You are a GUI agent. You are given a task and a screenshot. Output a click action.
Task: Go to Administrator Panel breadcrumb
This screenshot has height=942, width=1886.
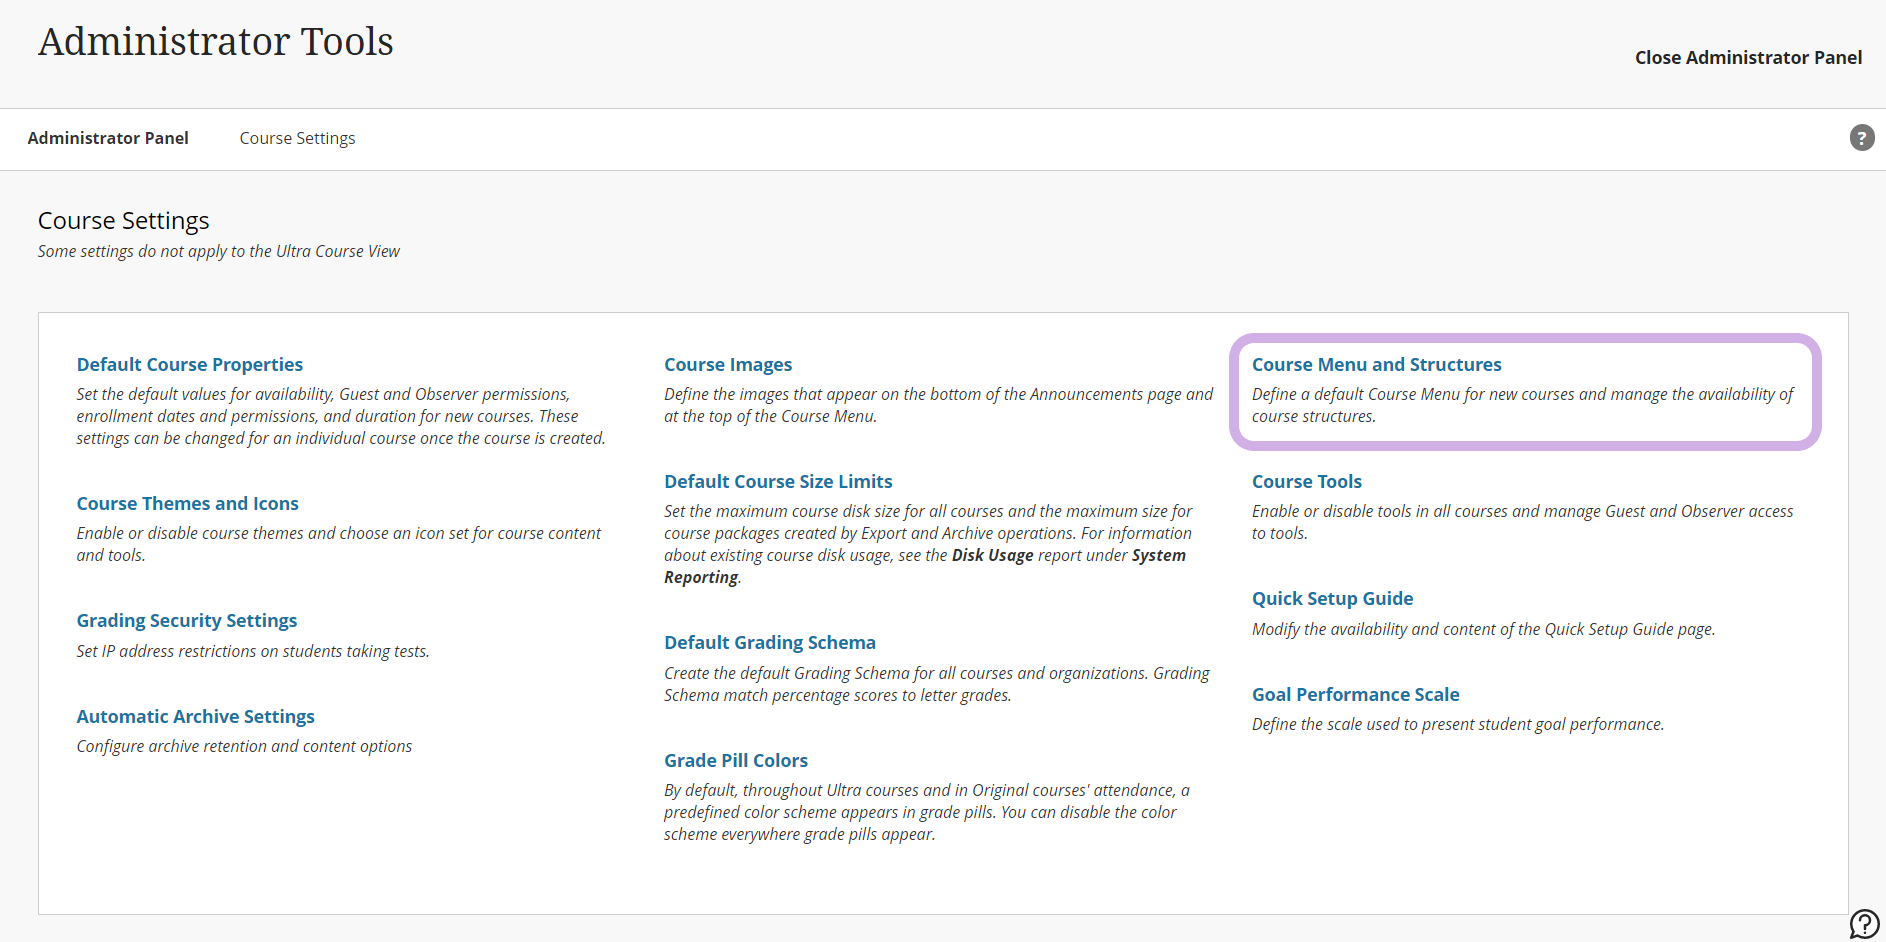pos(108,138)
